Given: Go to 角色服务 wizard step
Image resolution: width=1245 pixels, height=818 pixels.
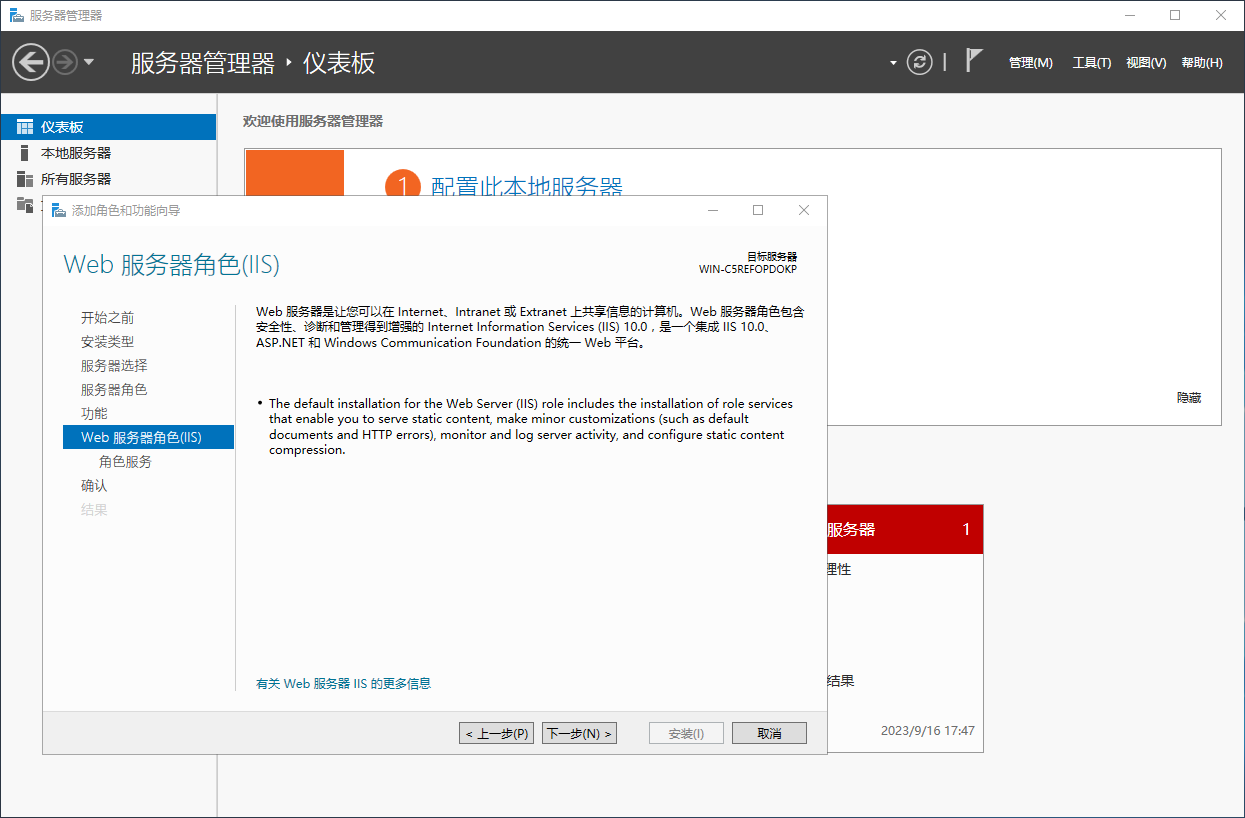Looking at the screenshot, I should coord(125,462).
